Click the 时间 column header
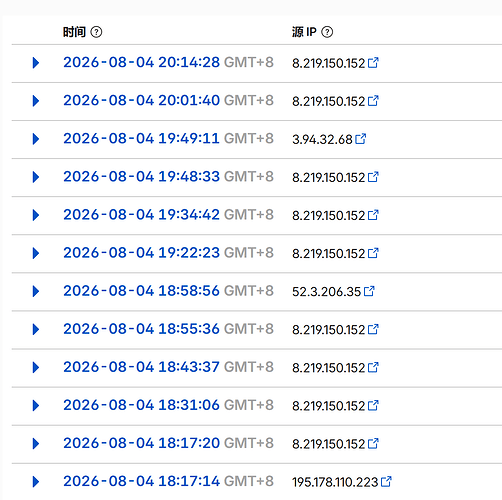 coord(74,32)
